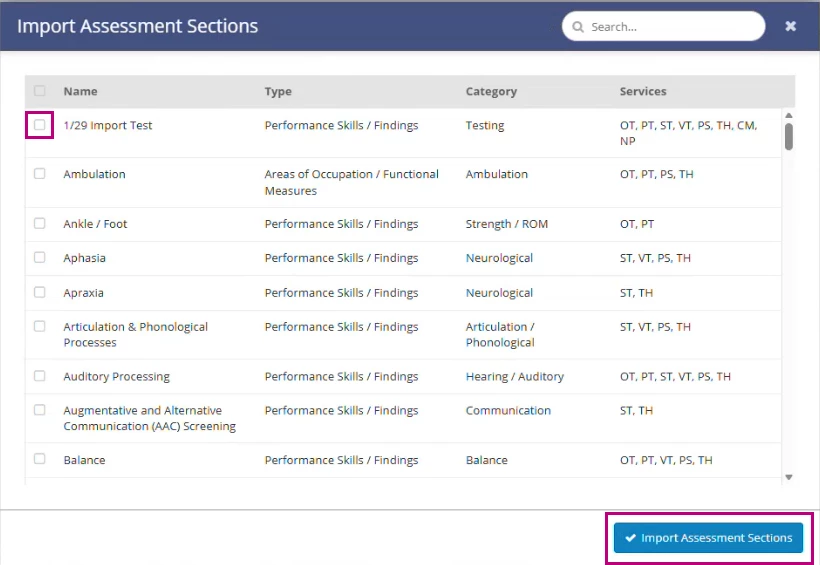
Task: Click the OT, PT services cell
Action: click(637, 224)
